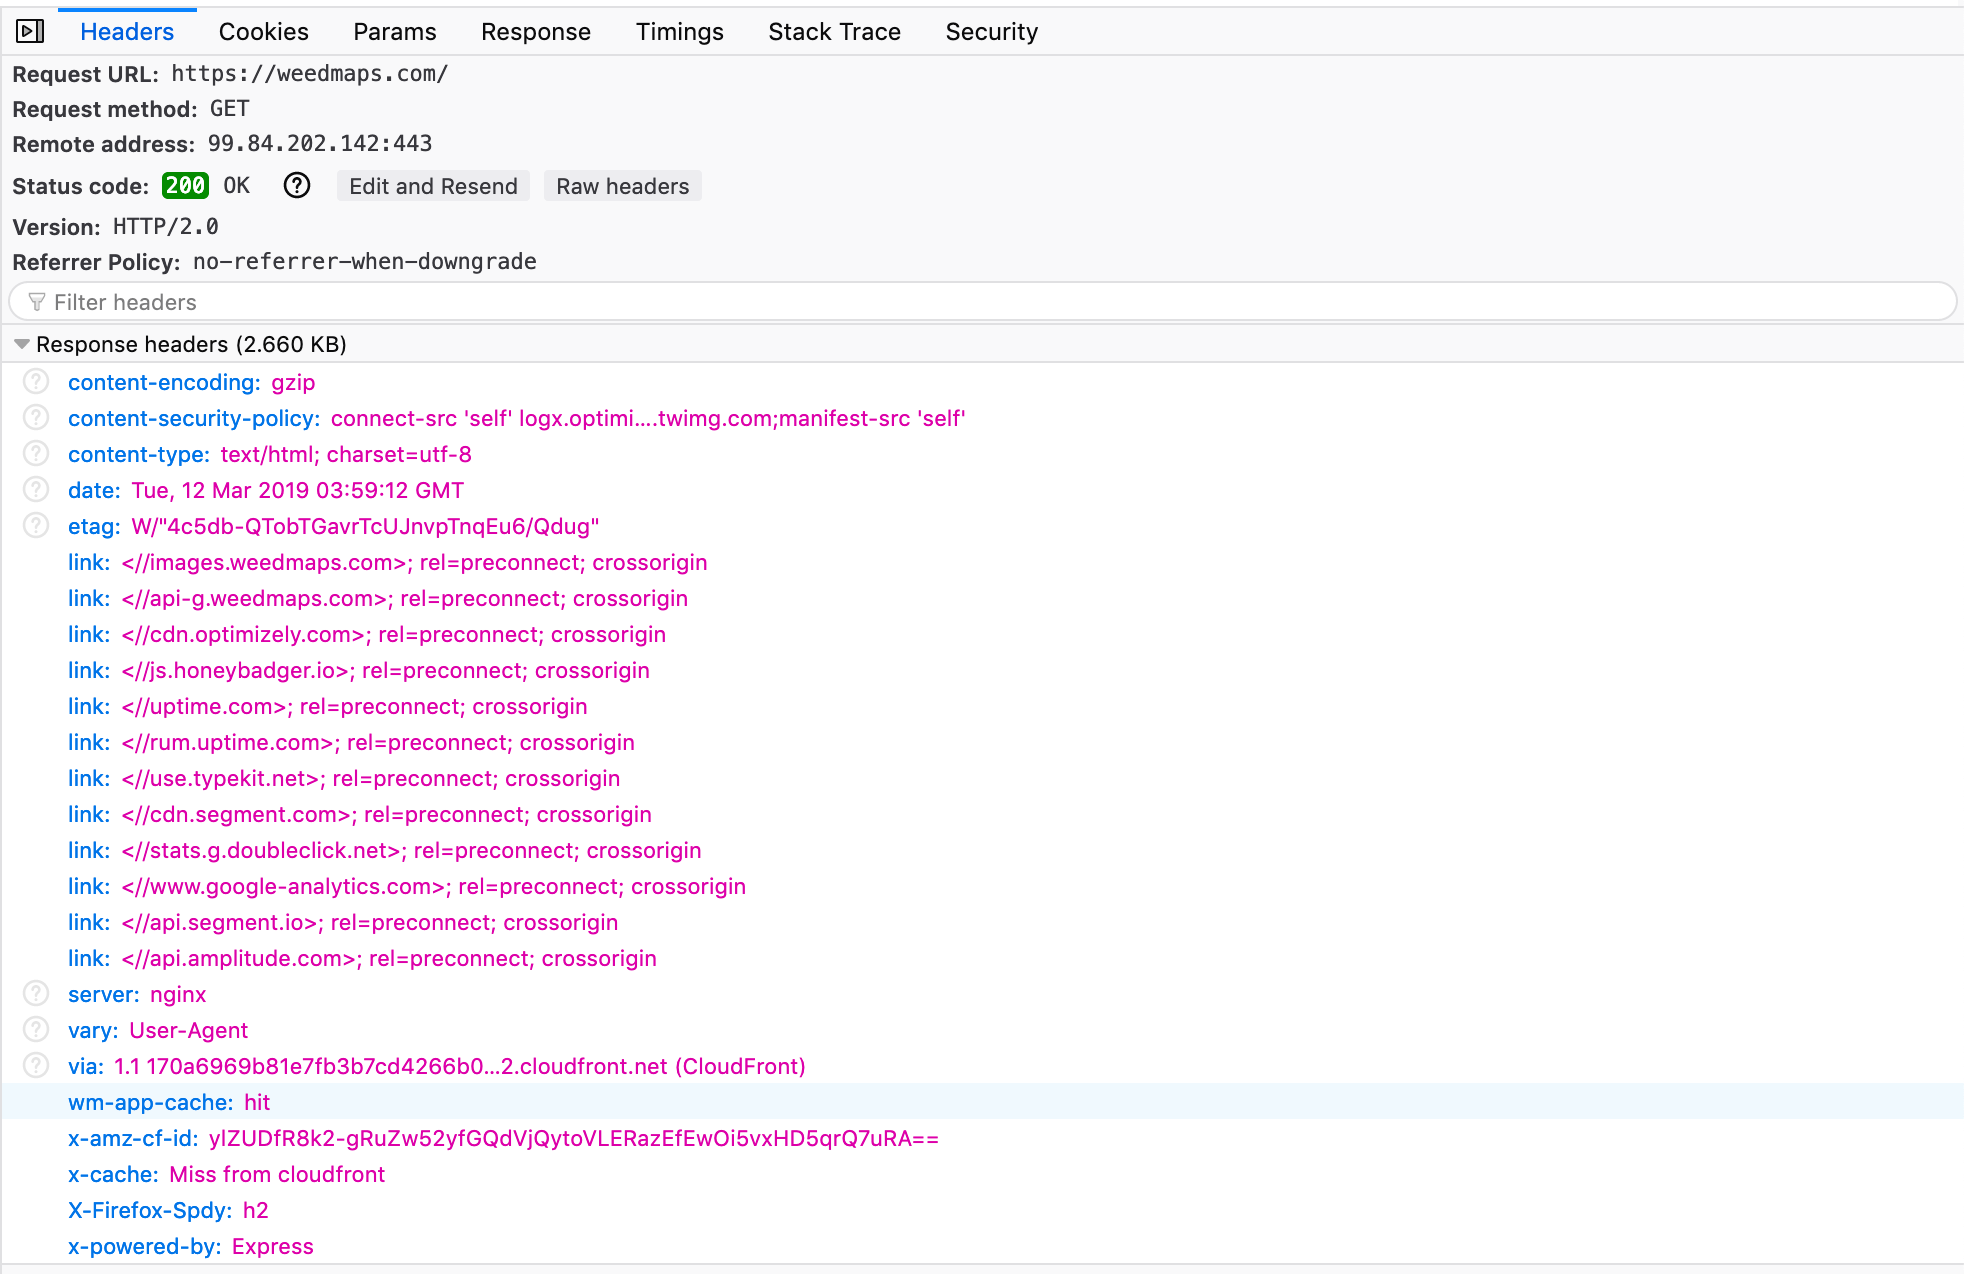Click help icon next to date header
The height and width of the screenshot is (1274, 1964).
click(x=36, y=490)
